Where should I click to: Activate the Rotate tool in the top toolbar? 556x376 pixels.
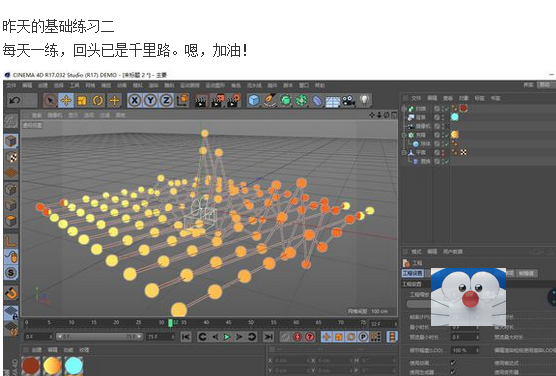point(98,101)
